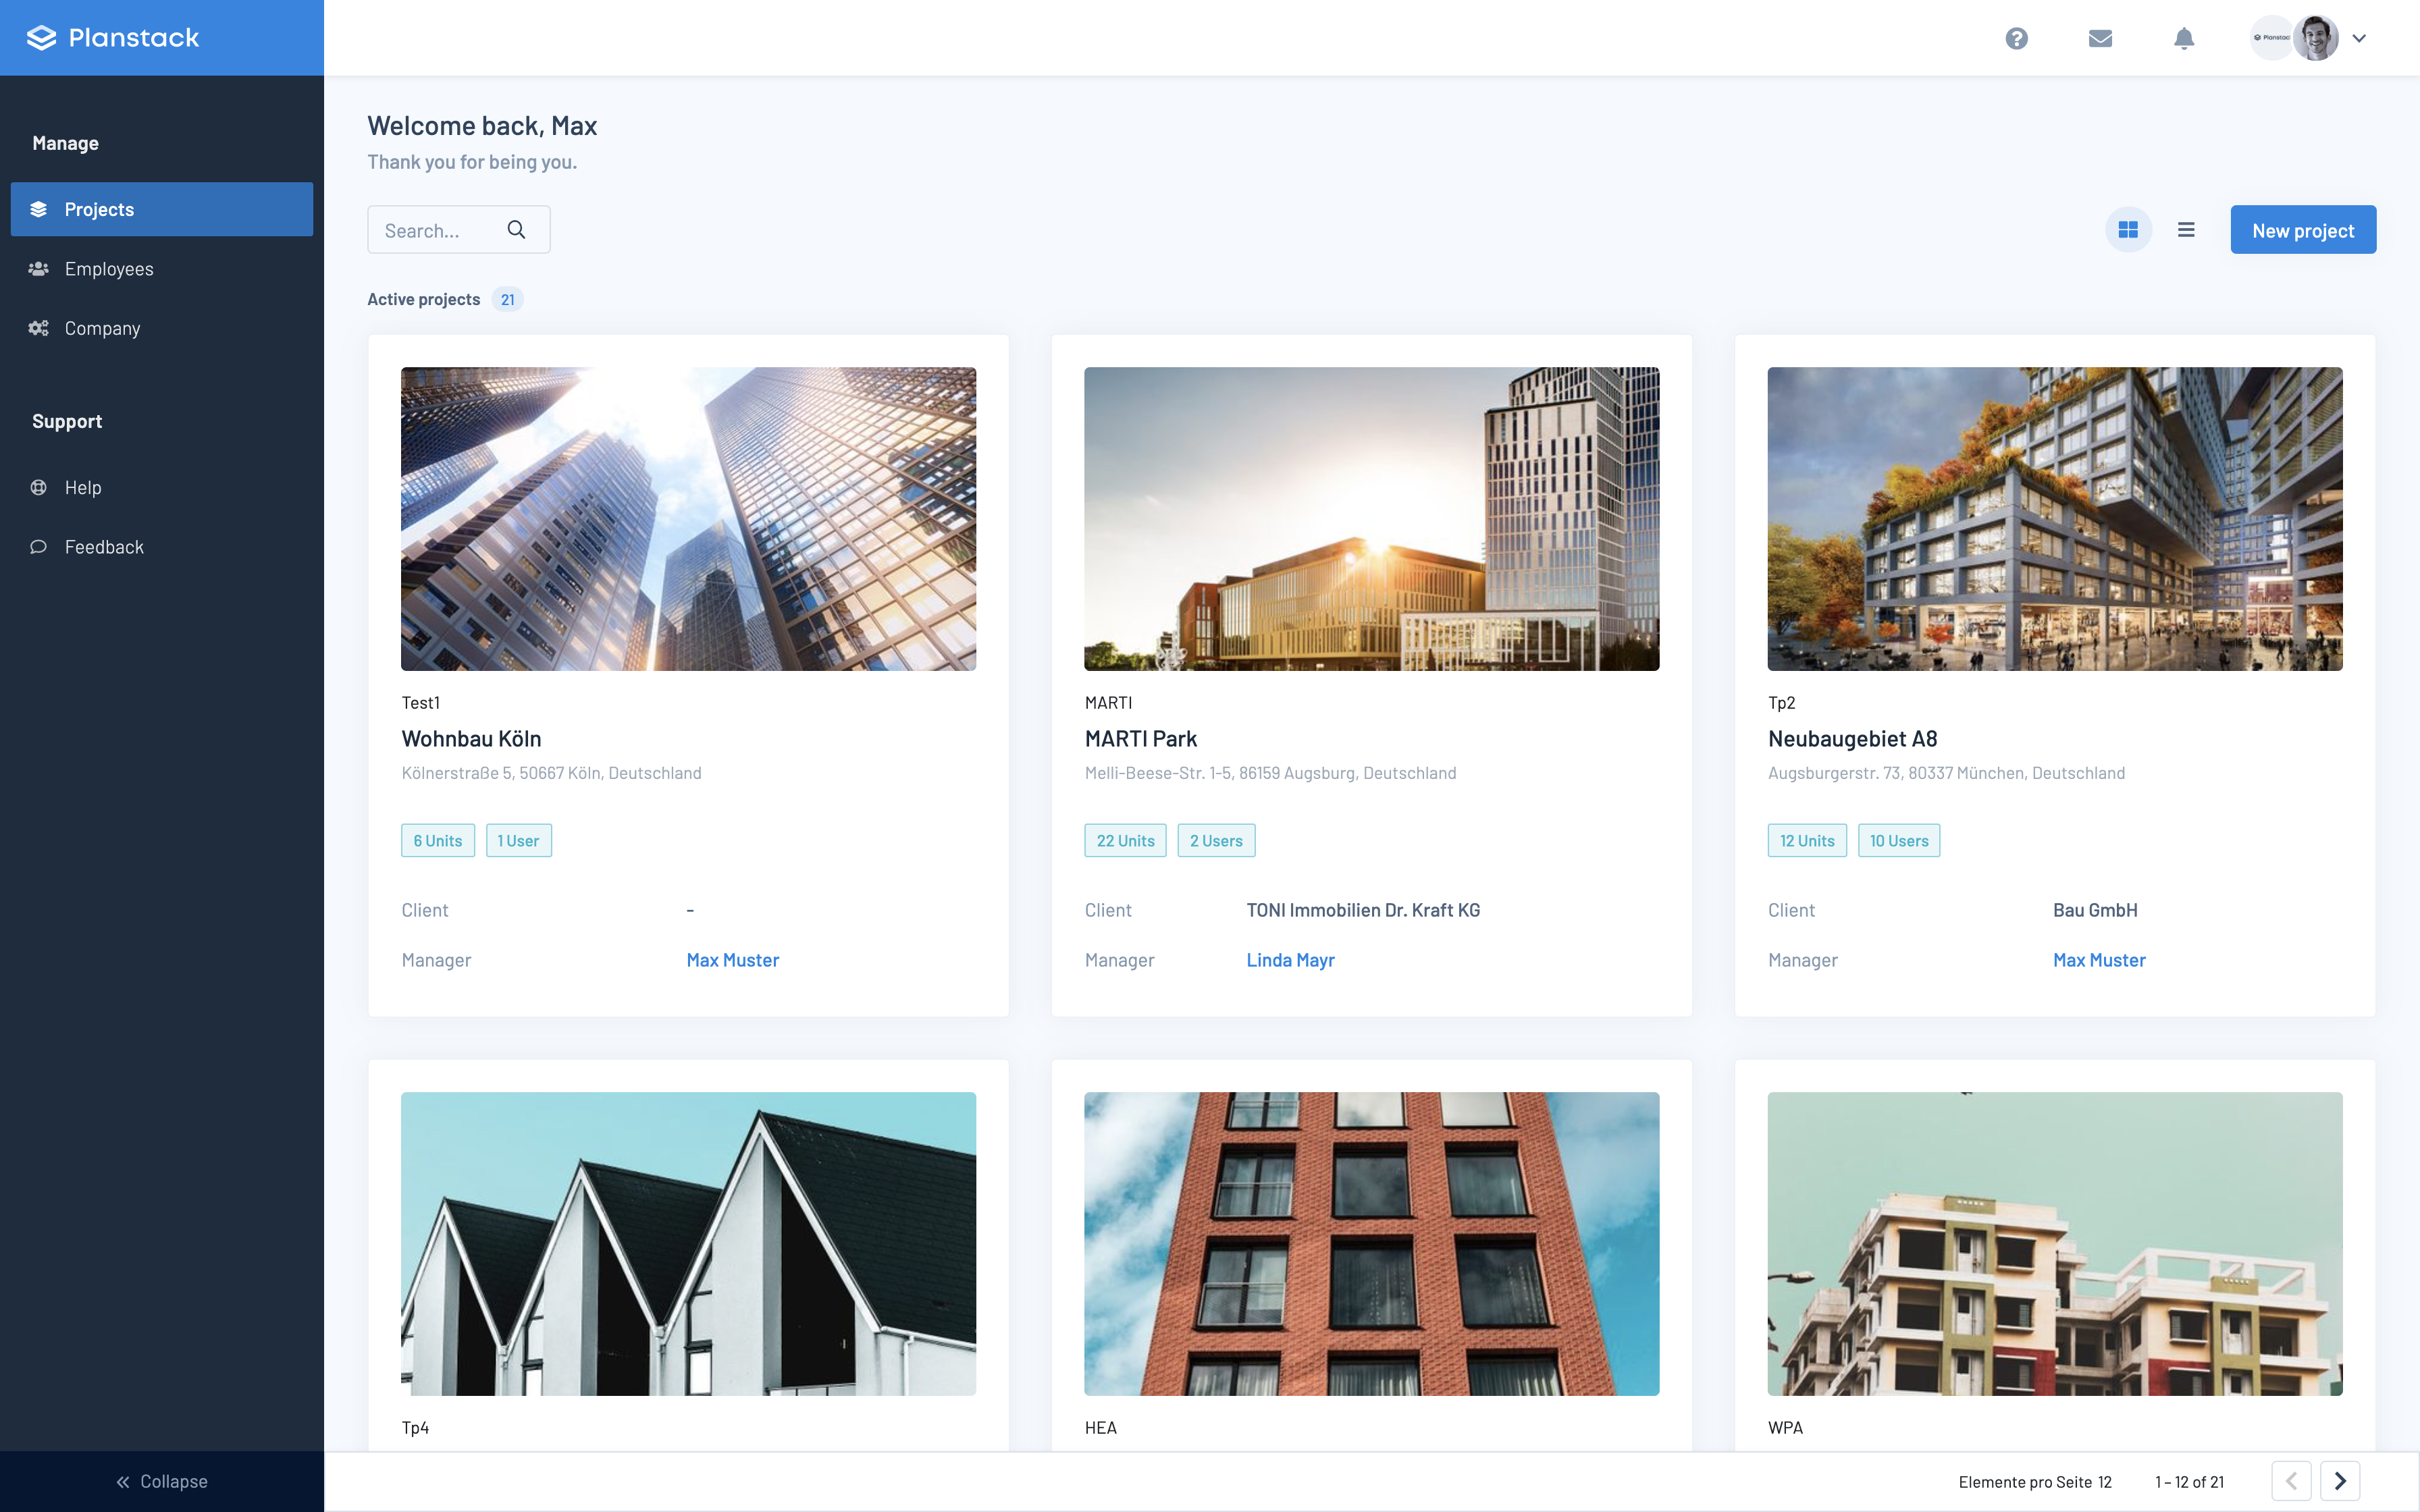2420x1512 pixels.
Task: Switch to grid view
Action: 2128,230
